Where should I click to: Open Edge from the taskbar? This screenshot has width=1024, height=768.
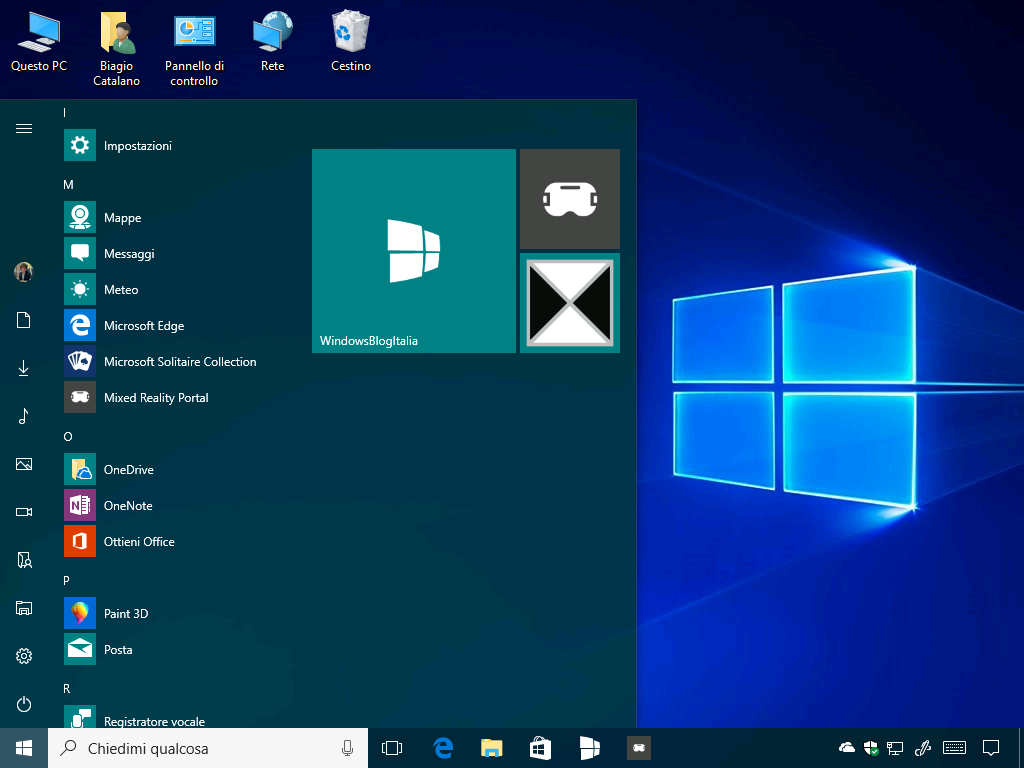[443, 748]
